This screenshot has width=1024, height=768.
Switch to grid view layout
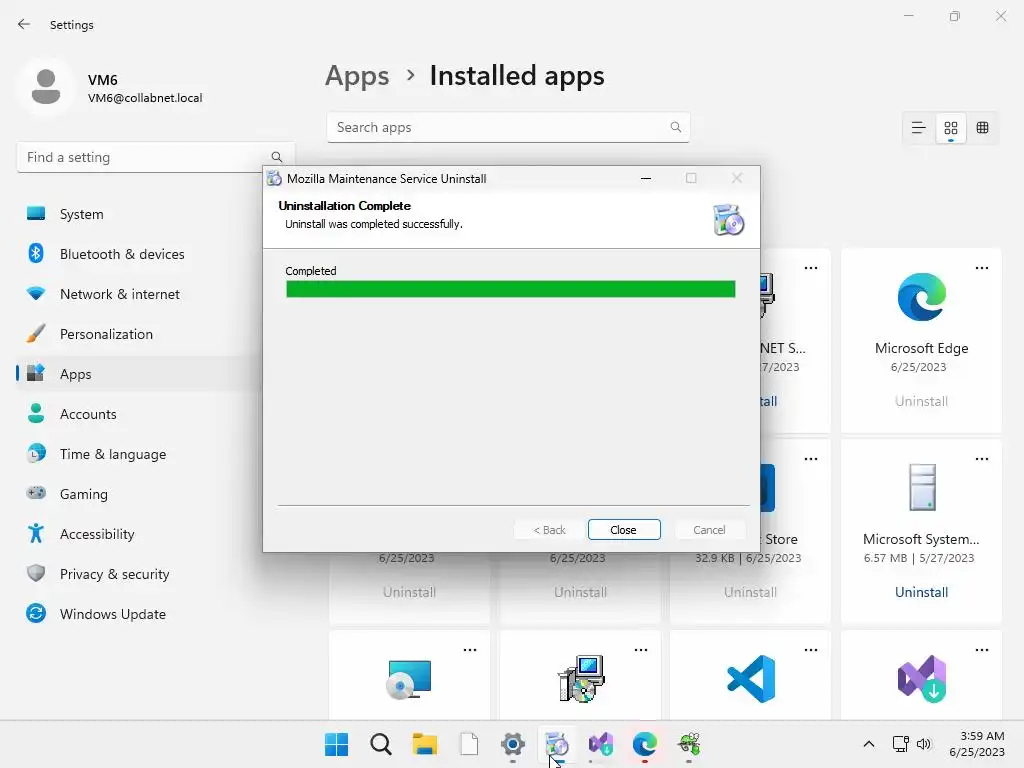951,127
